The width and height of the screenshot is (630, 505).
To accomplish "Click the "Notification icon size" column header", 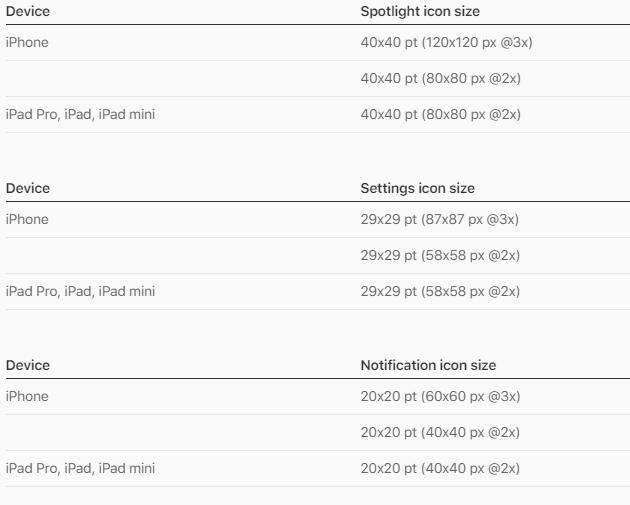I will tap(428, 365).
